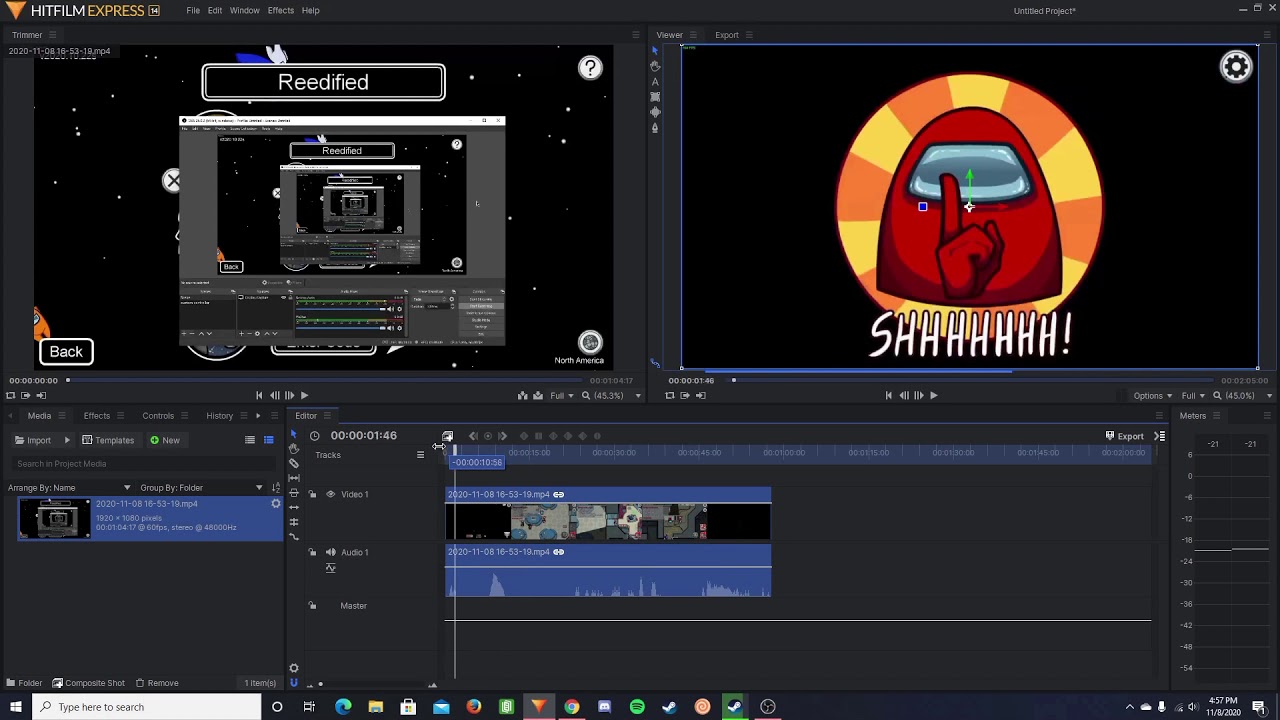The width and height of the screenshot is (1280, 720).
Task: Open the Effects menu in menu bar
Action: [x=281, y=10]
